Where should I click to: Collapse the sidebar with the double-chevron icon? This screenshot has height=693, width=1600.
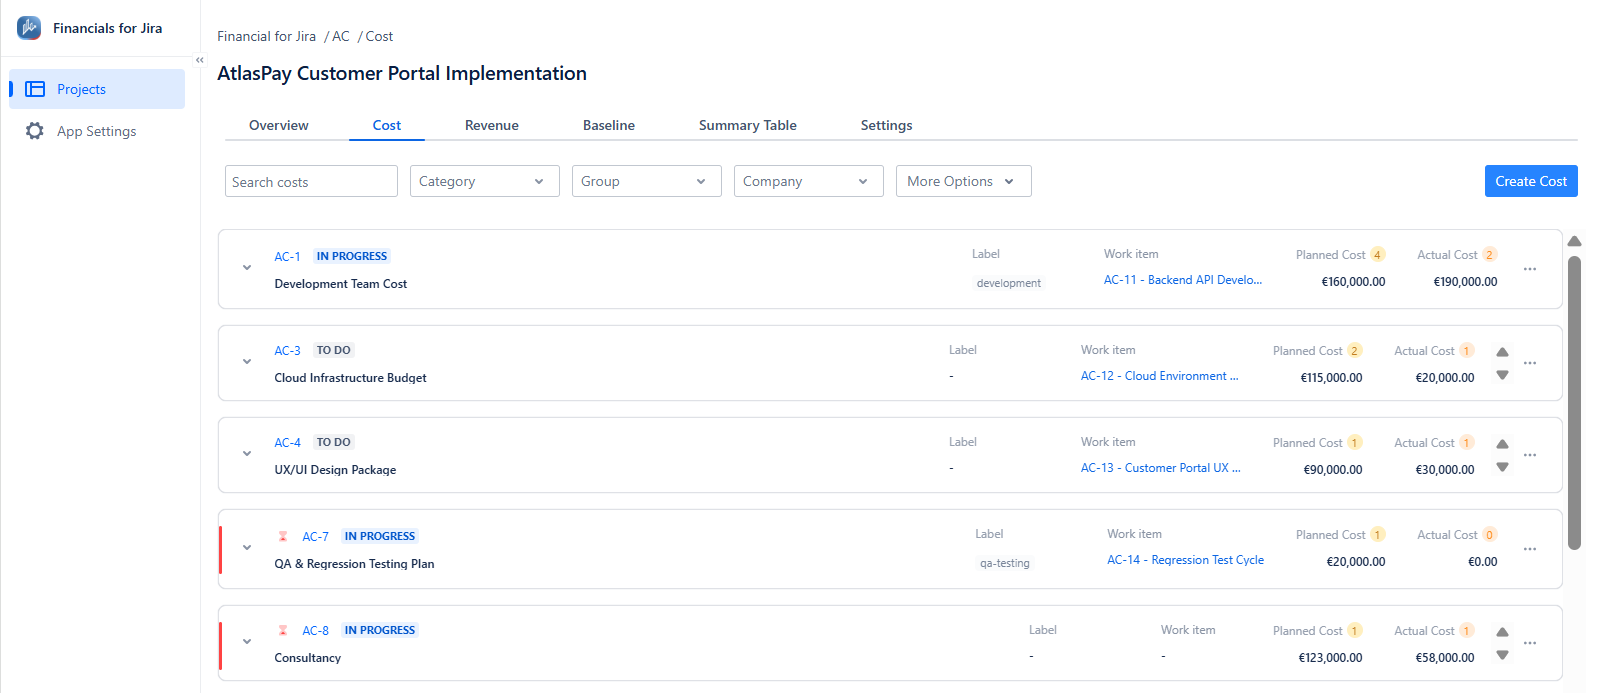200,60
